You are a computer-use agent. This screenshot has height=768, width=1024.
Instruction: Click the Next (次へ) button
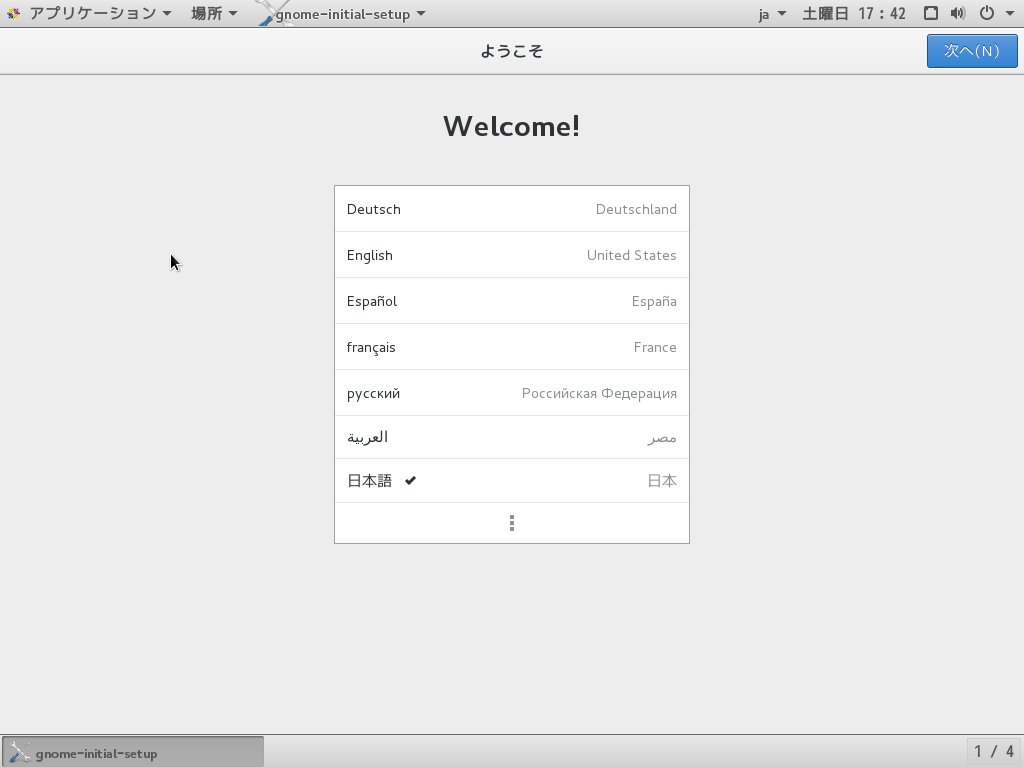click(971, 51)
